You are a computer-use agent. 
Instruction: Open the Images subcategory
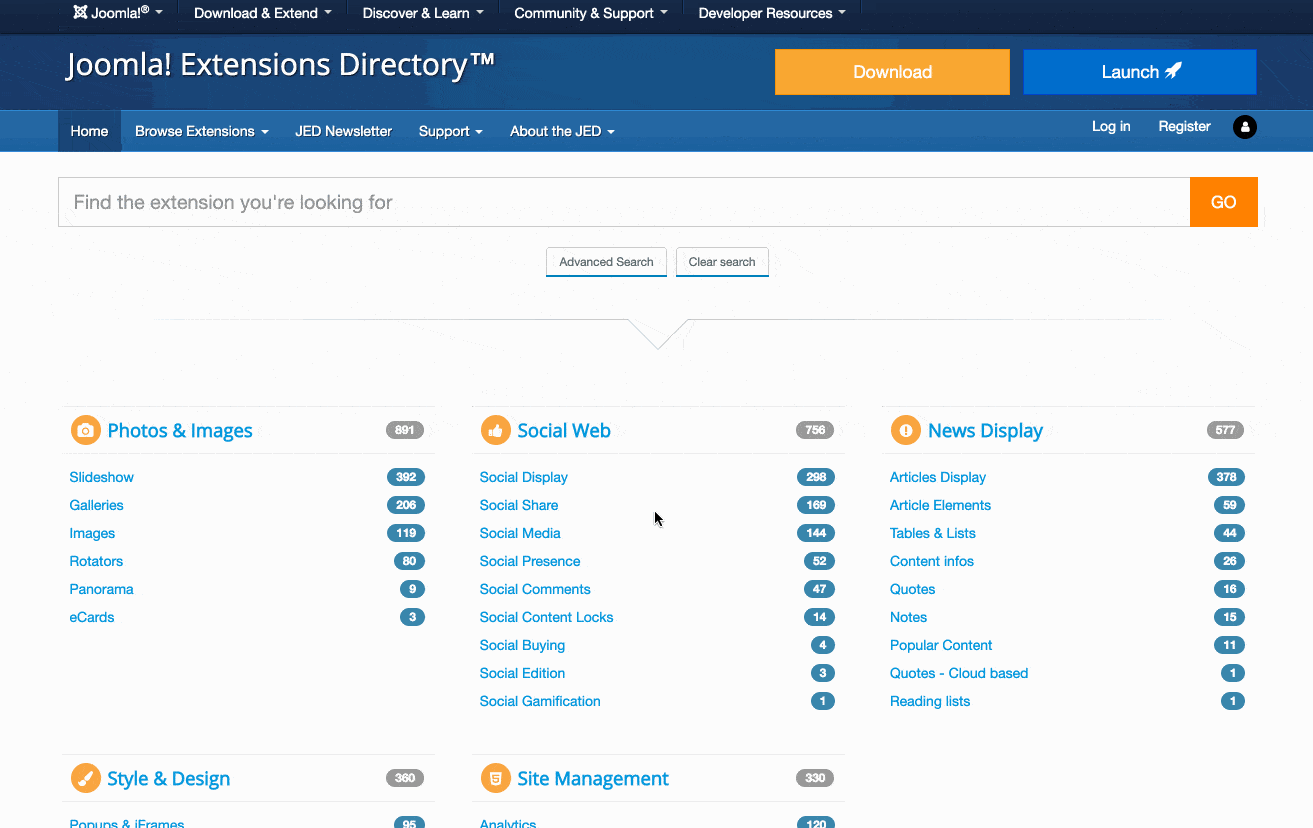coord(92,533)
